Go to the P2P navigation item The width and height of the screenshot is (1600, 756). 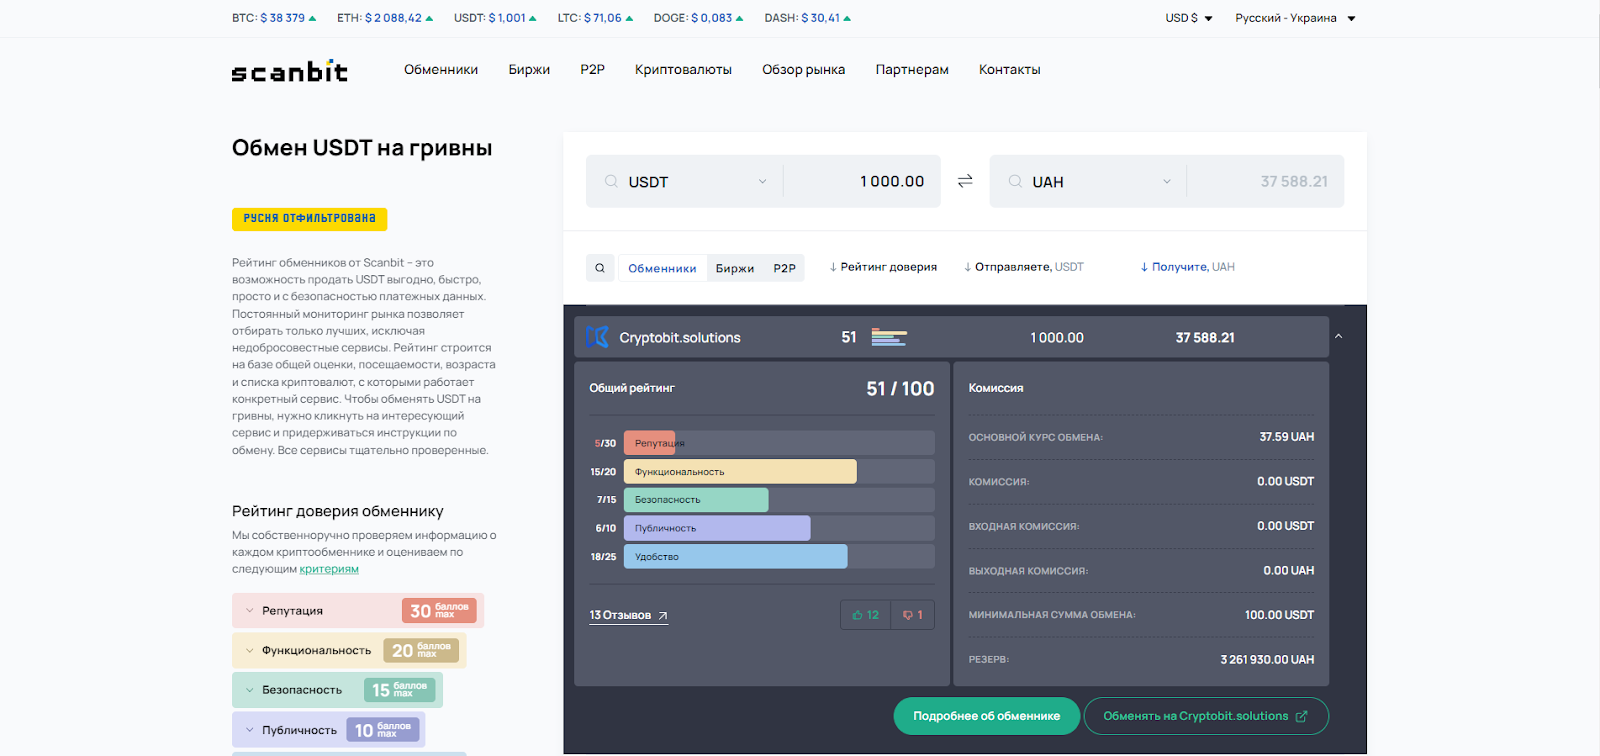pos(592,70)
